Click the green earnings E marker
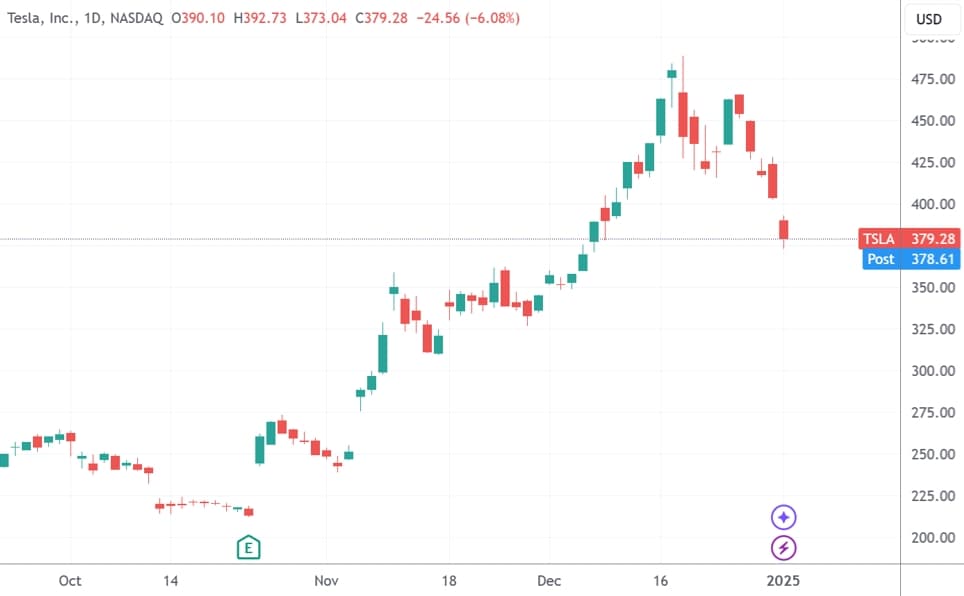 [x=248, y=547]
